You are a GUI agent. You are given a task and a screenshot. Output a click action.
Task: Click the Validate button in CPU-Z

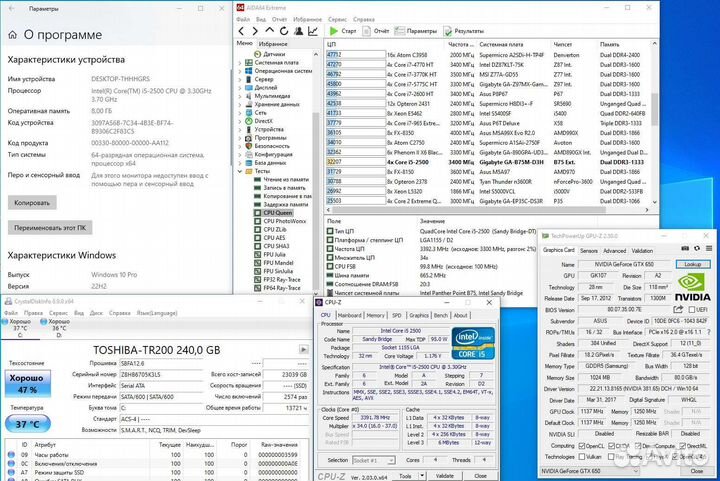coord(444,476)
